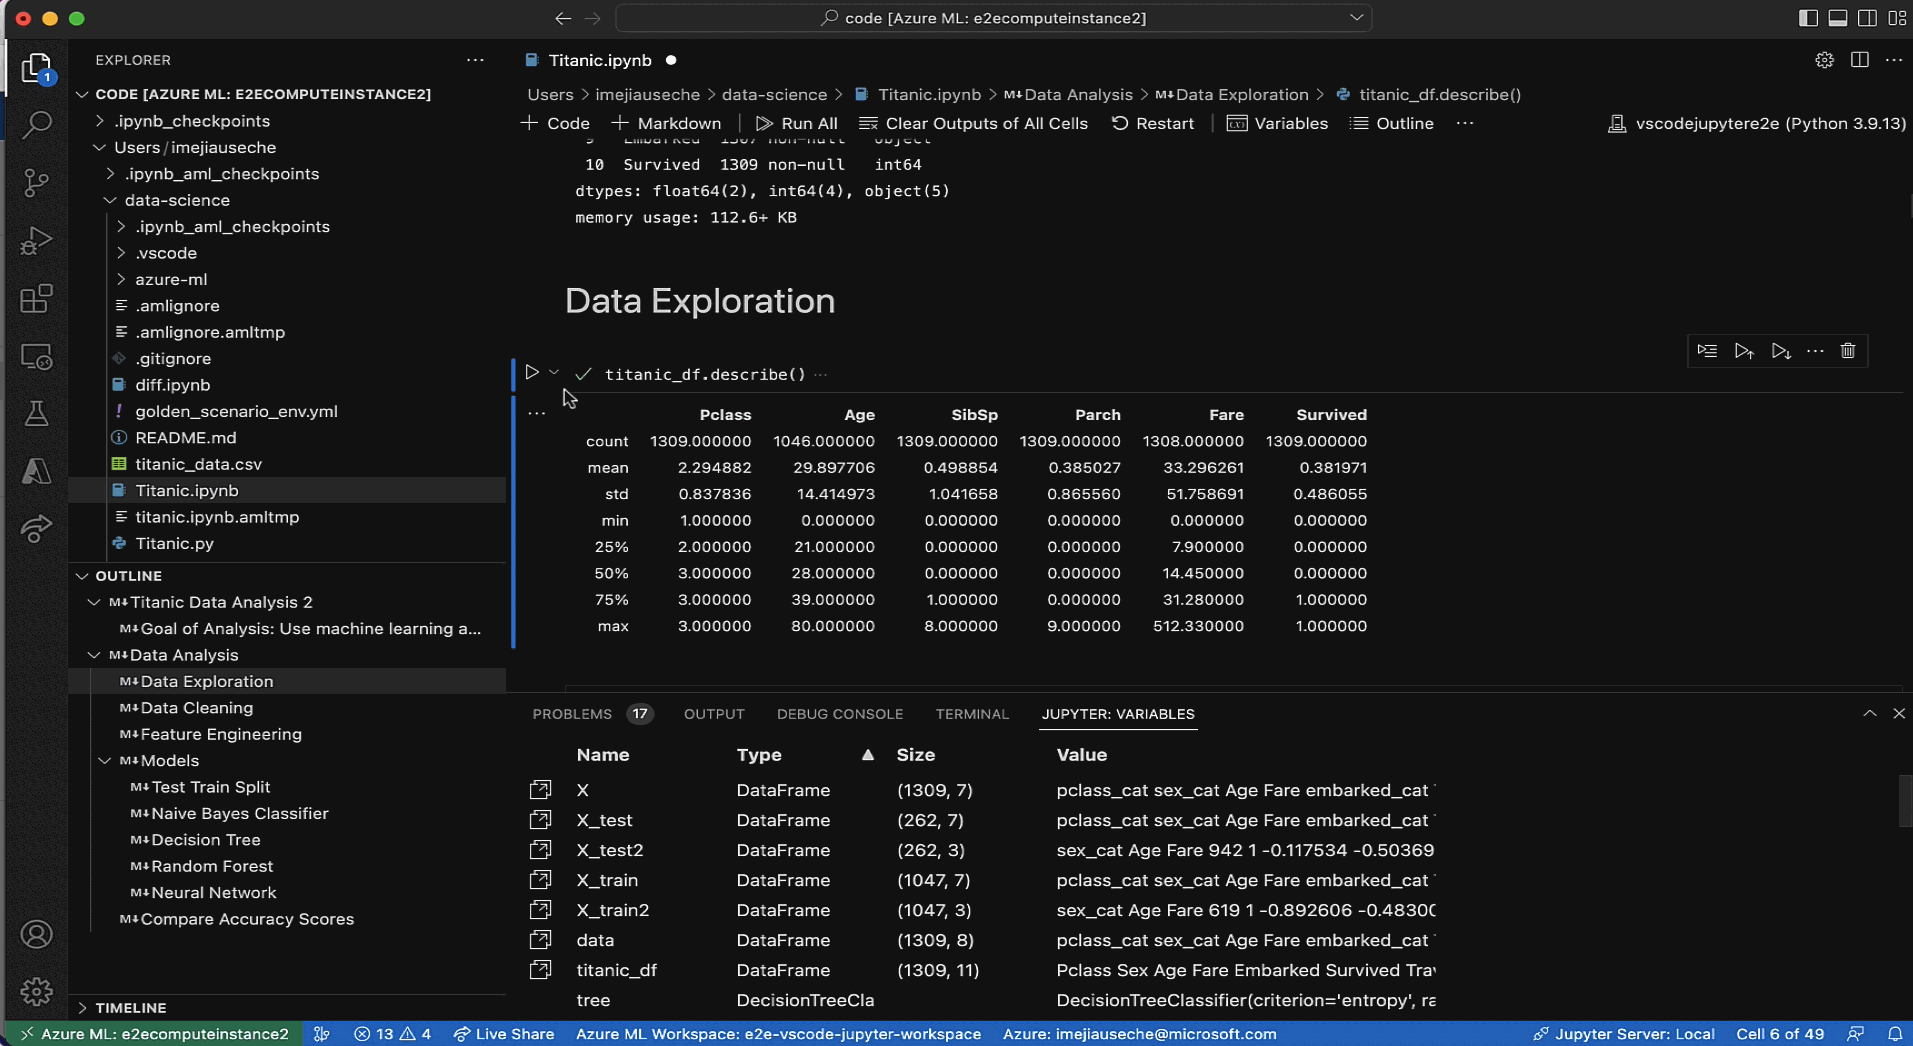
Task: Toggle Variables view in notebook toolbar
Action: tap(1277, 123)
